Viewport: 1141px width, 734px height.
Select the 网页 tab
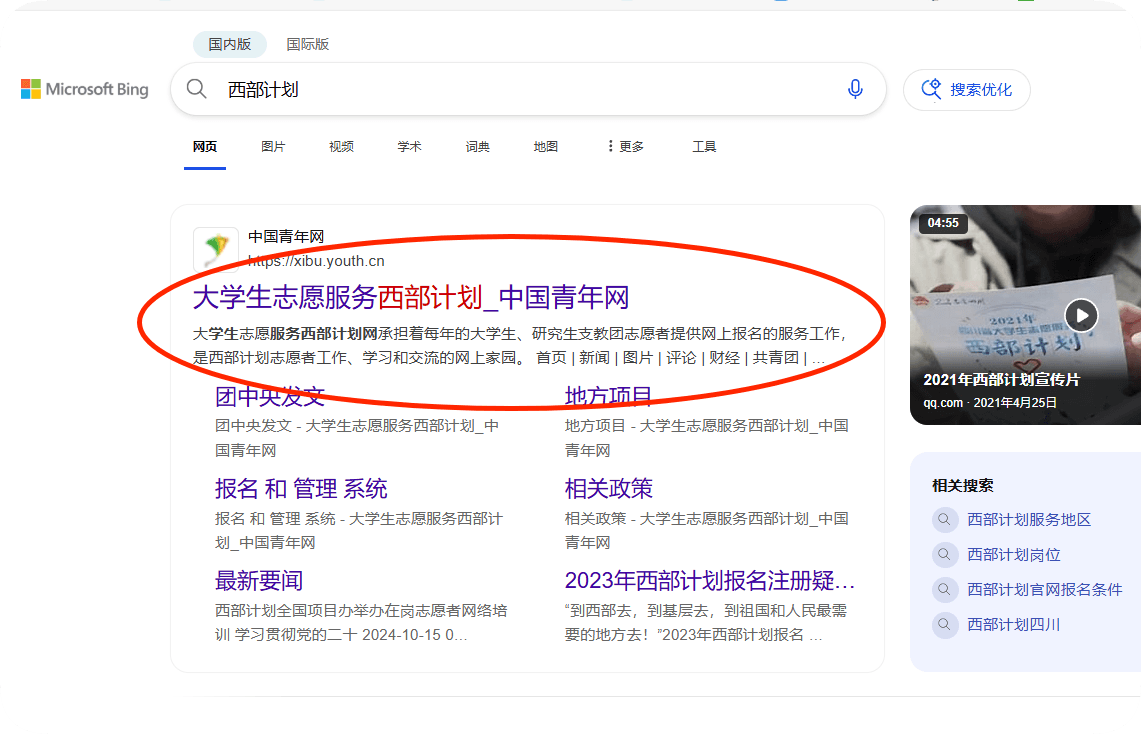pos(204,147)
